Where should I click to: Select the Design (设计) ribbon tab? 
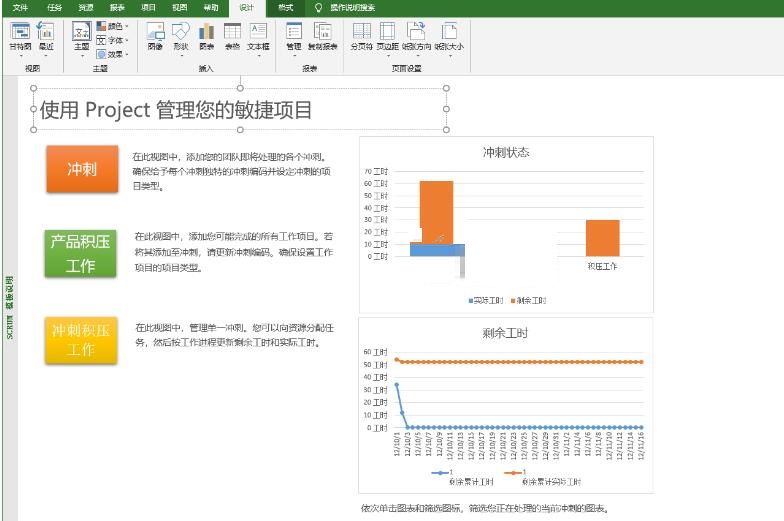click(246, 8)
